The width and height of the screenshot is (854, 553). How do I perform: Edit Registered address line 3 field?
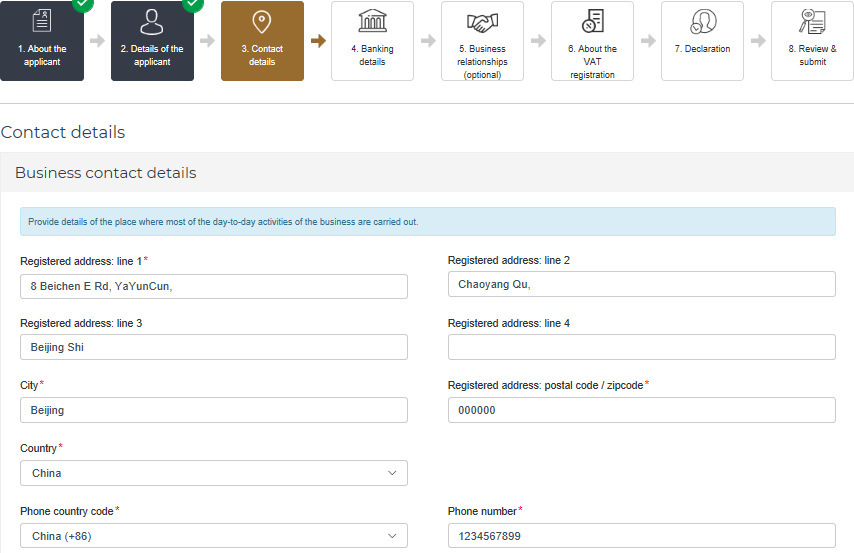[214, 347]
